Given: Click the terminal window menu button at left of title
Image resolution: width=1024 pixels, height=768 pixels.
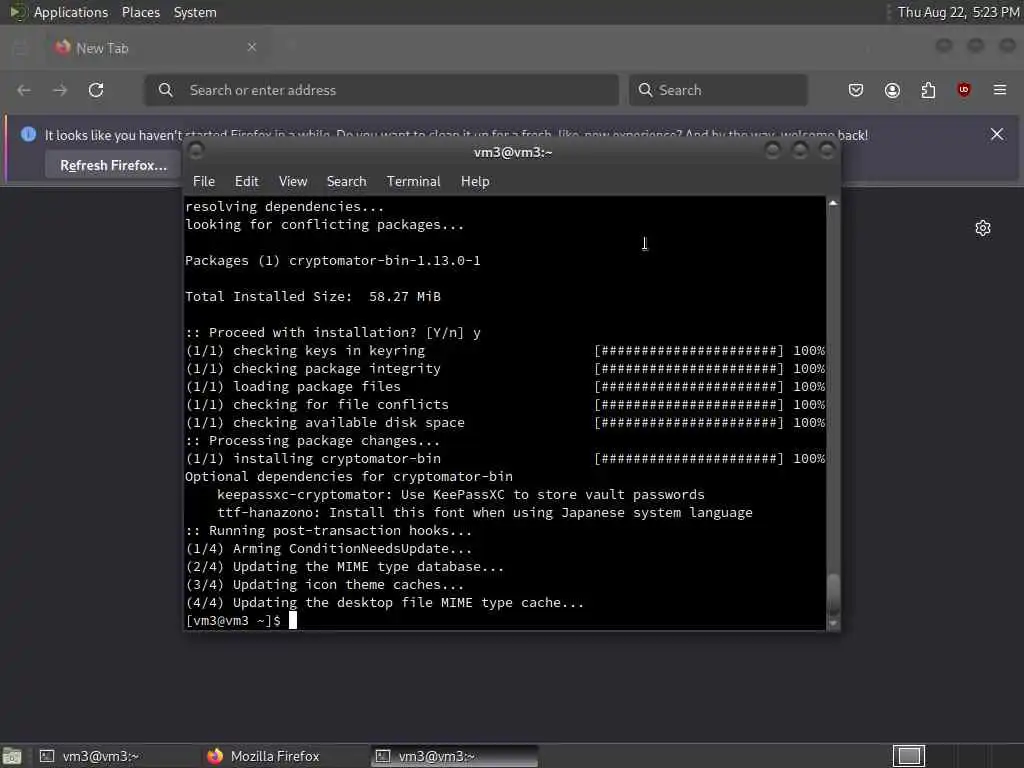Looking at the screenshot, I should 196,151.
